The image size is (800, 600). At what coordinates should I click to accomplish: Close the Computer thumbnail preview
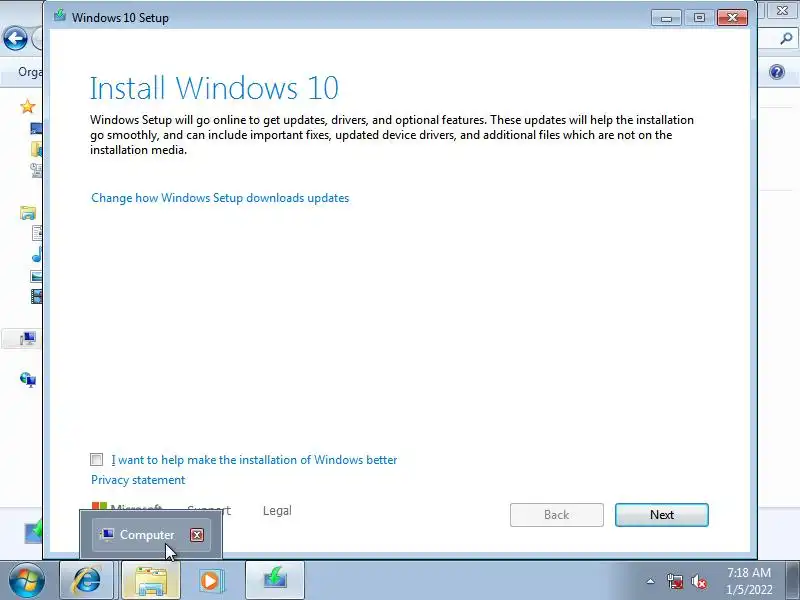[x=197, y=535]
